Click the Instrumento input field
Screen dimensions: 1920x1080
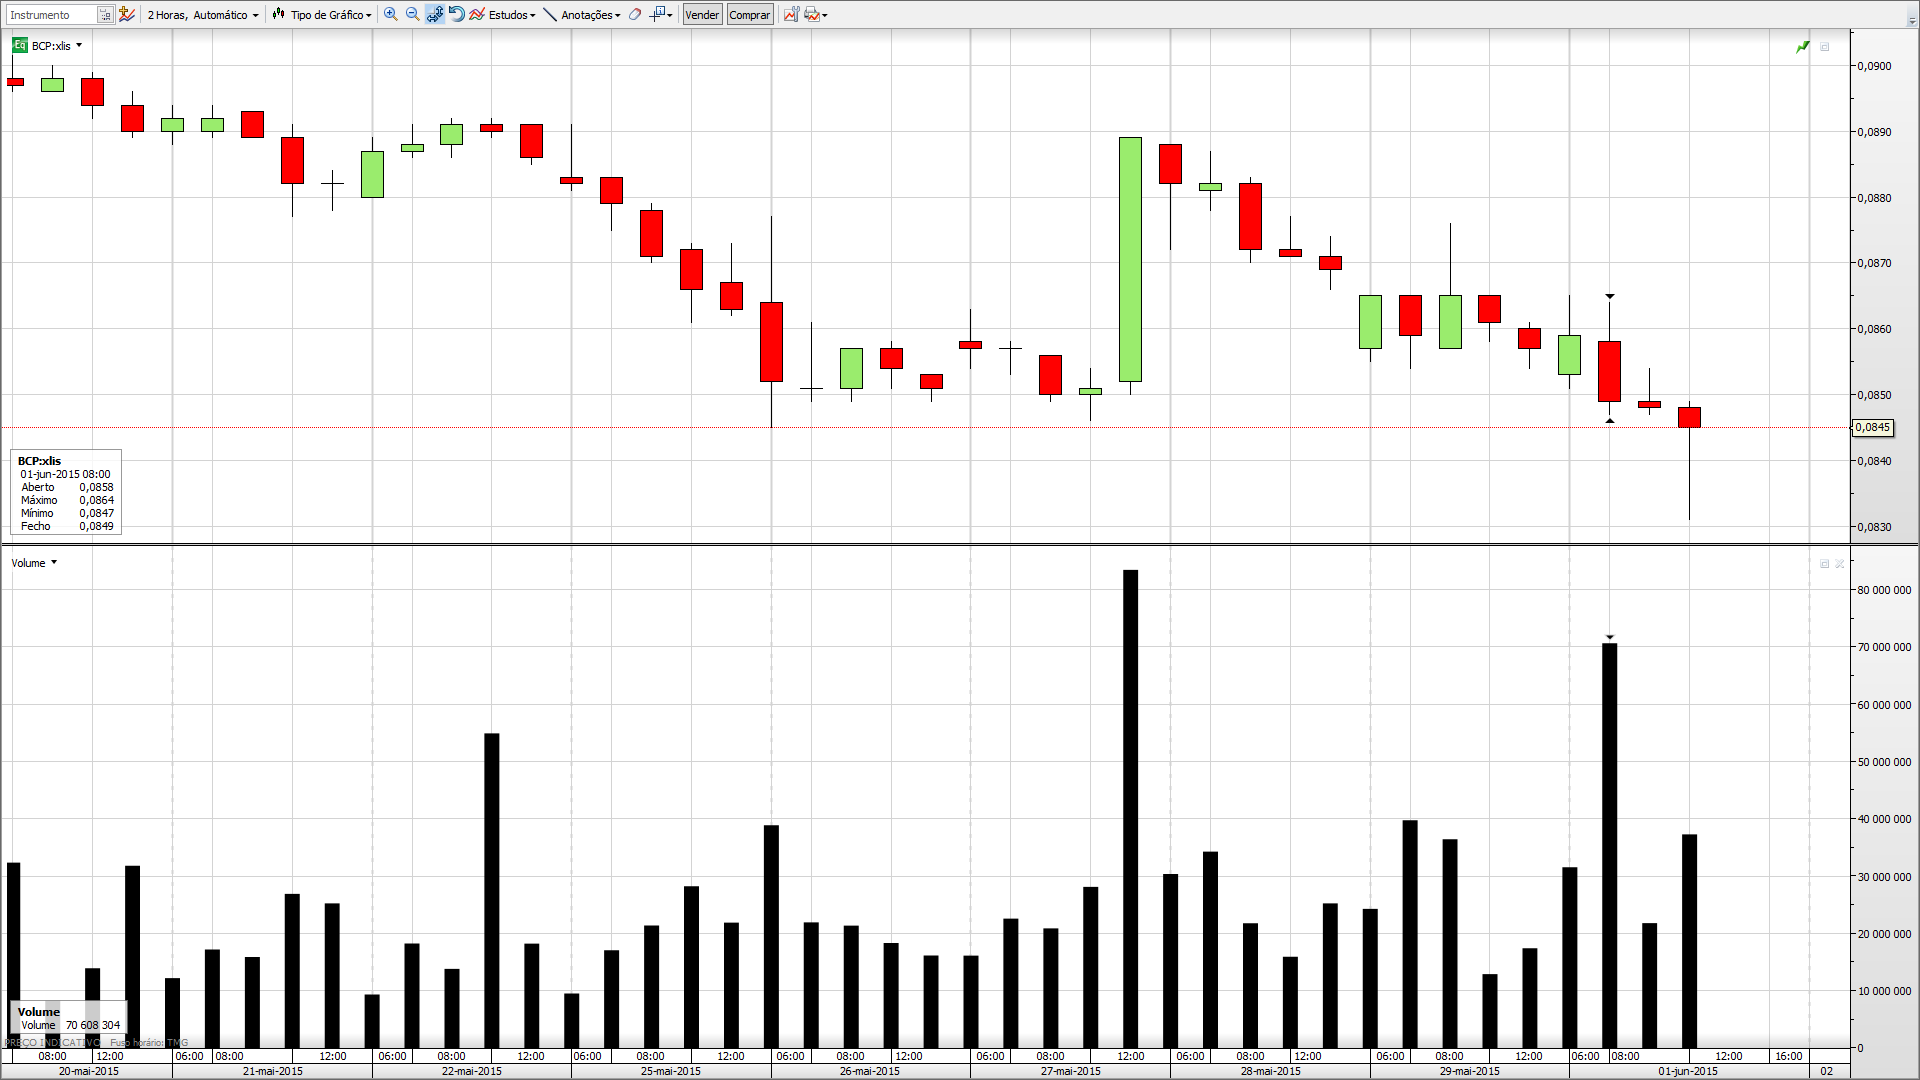pyautogui.click(x=50, y=15)
